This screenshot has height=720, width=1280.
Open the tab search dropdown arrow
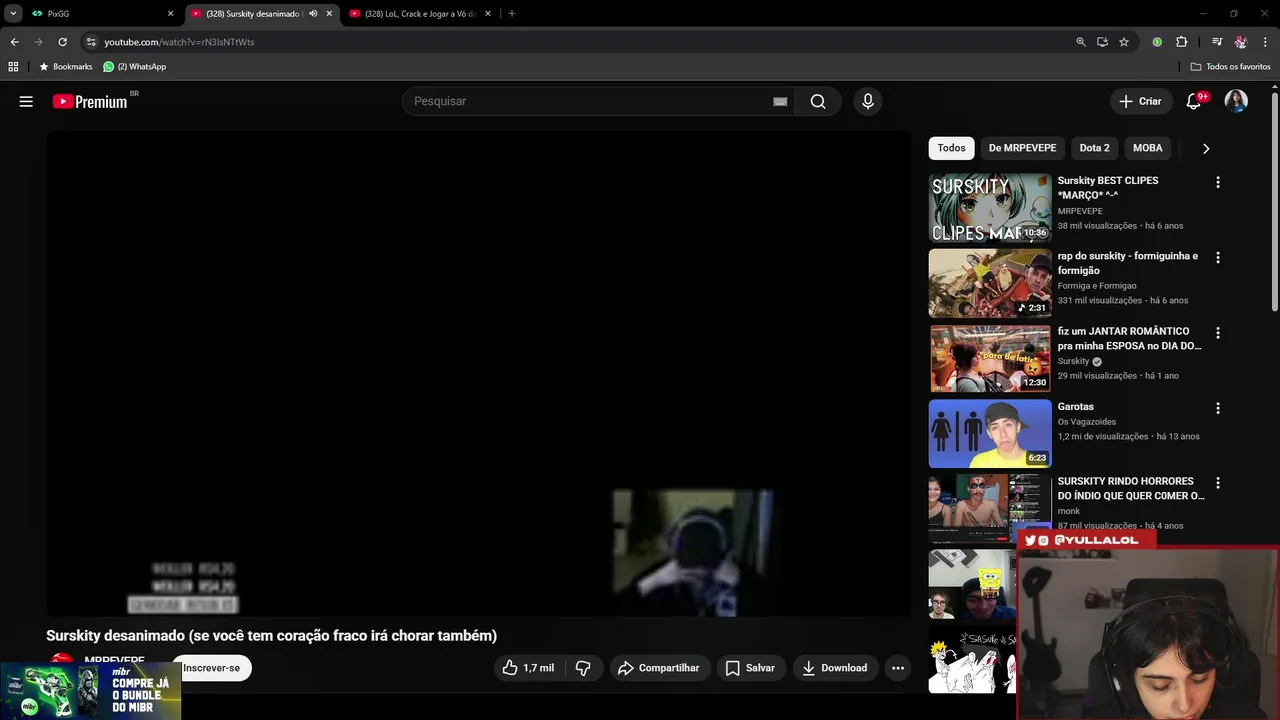[x=13, y=14]
